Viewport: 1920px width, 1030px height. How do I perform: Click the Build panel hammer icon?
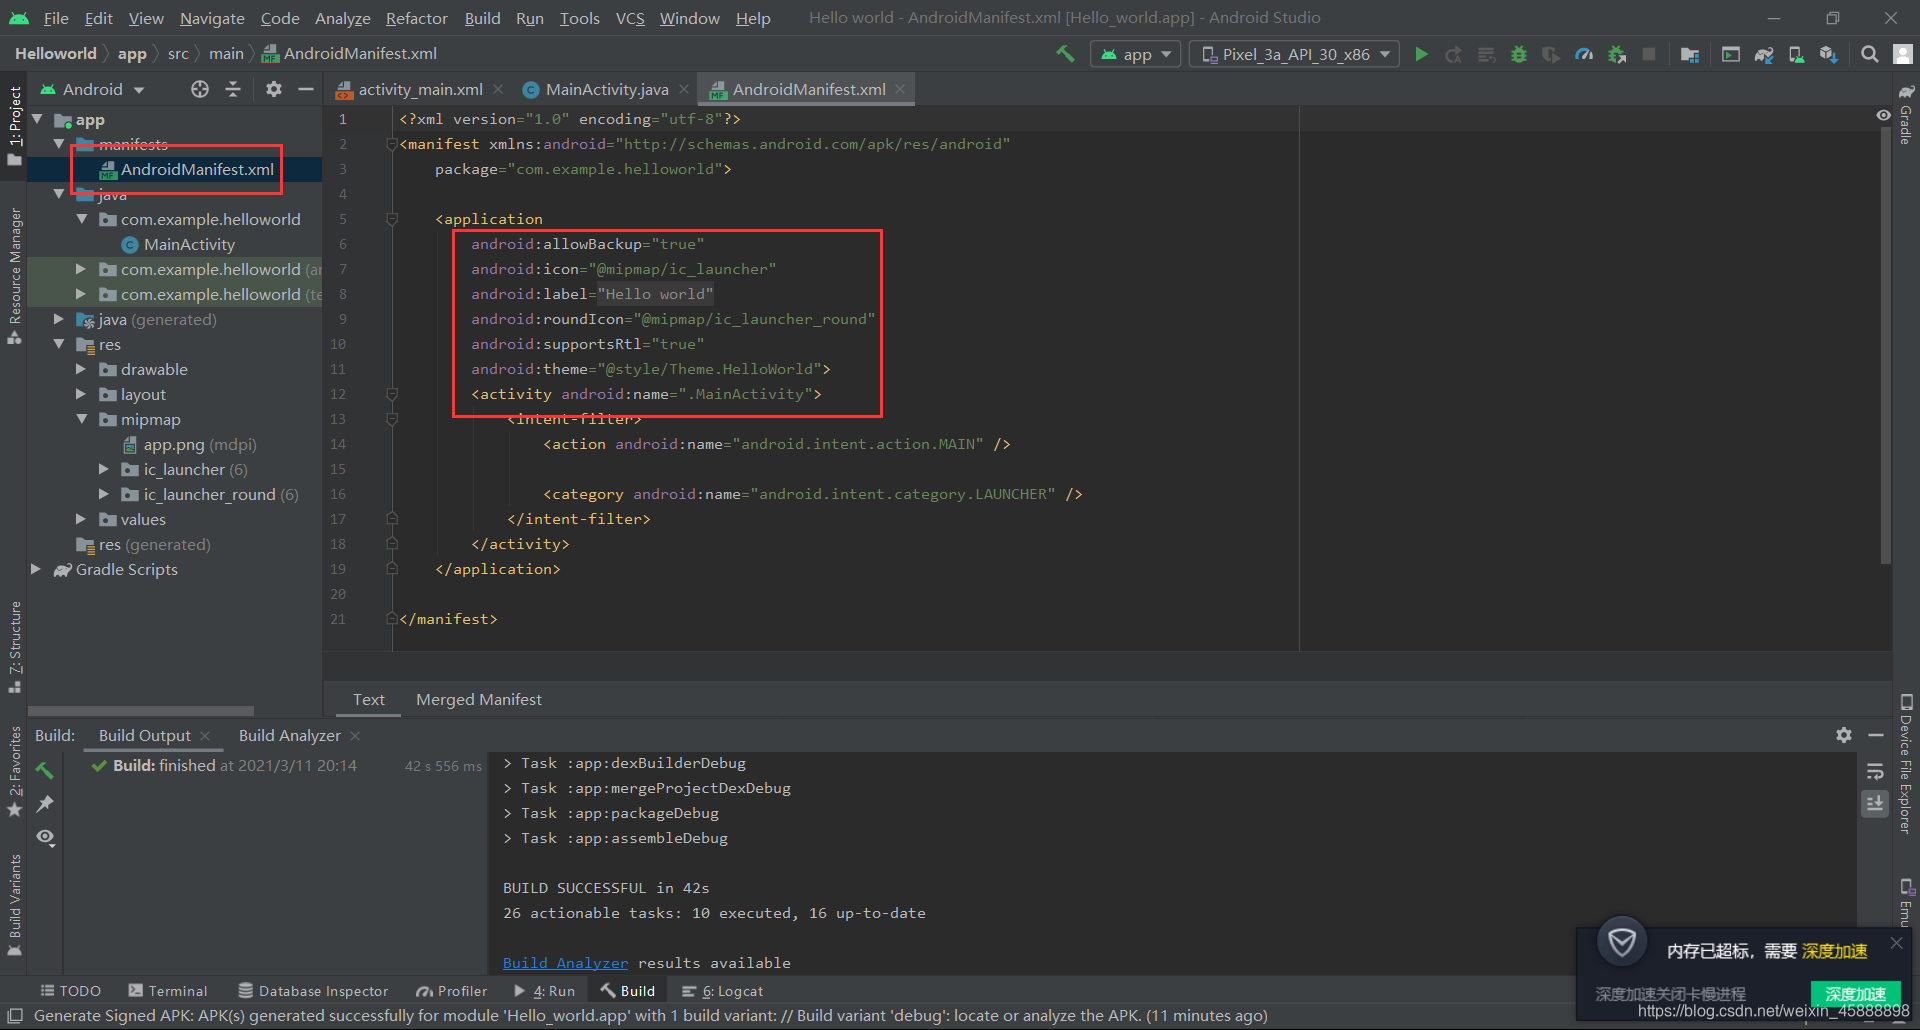tap(44, 770)
